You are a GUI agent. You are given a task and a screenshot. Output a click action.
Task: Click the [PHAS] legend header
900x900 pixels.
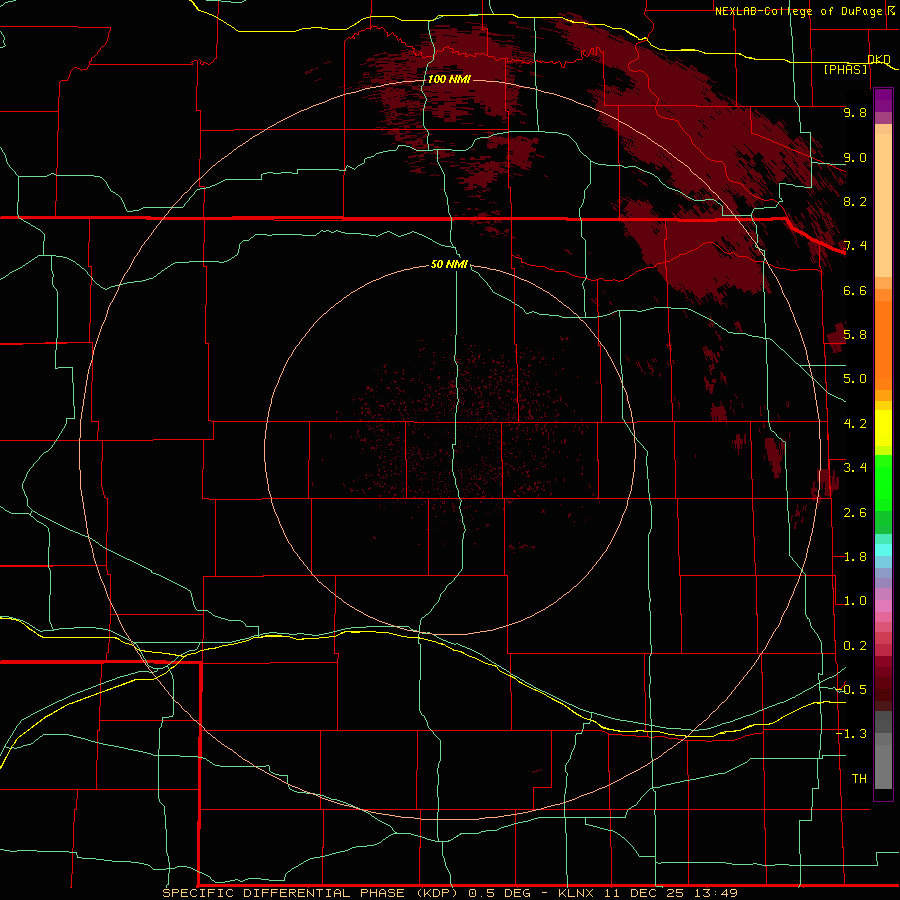(845, 69)
